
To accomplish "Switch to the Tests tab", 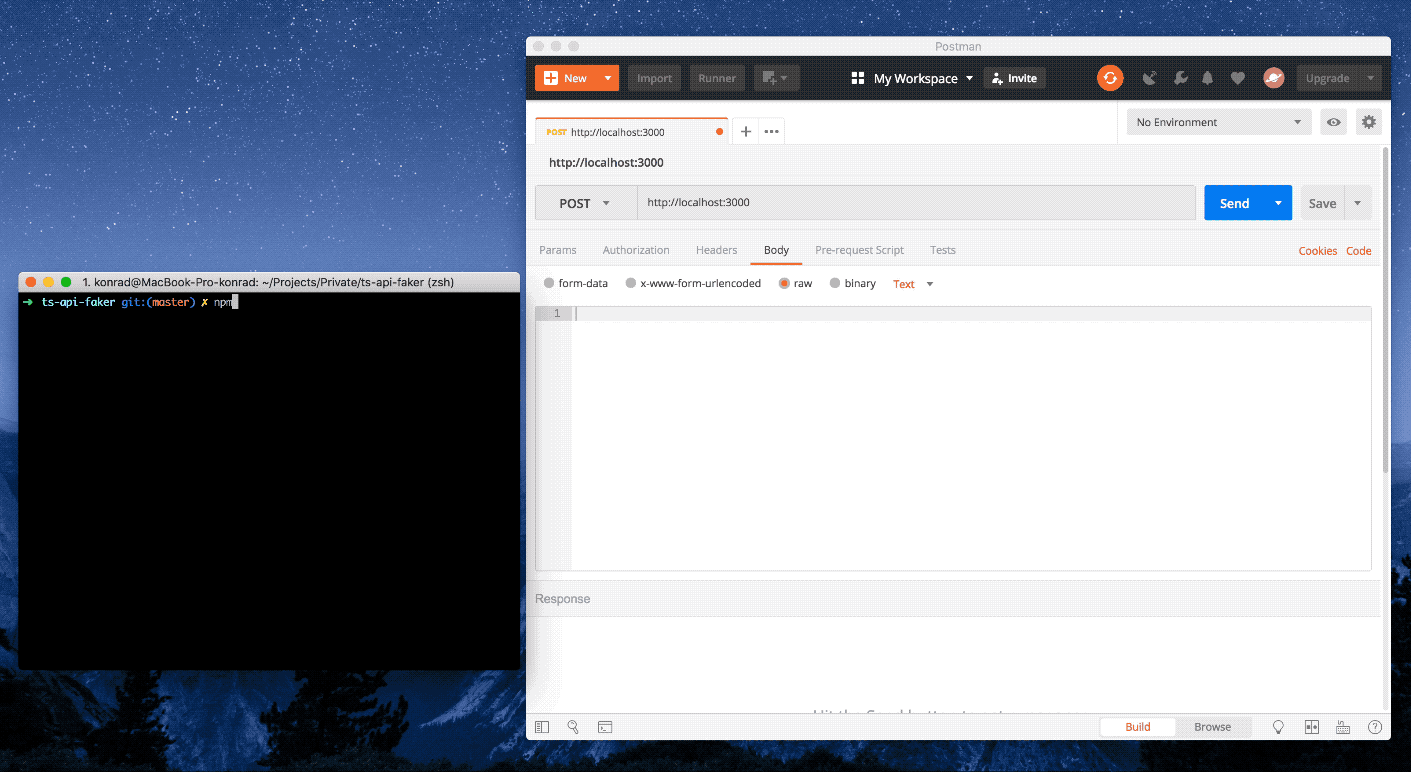I will [943, 250].
